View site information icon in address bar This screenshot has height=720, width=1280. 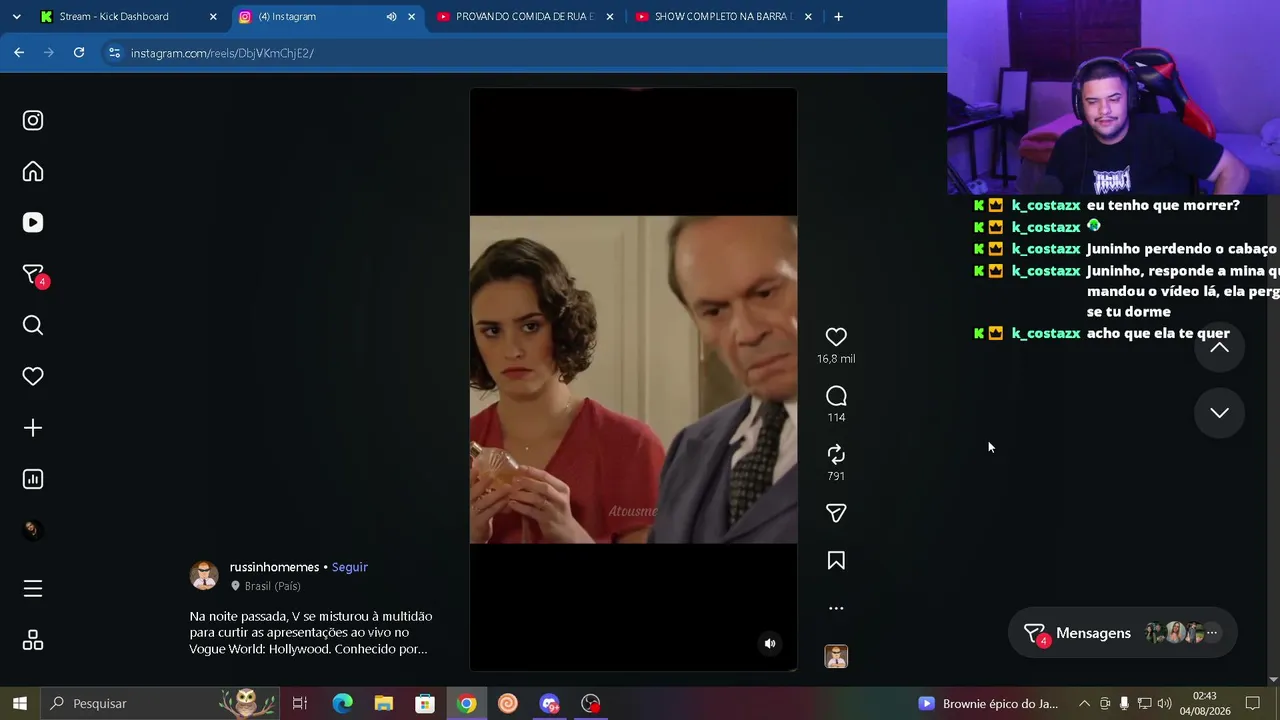pos(114,53)
